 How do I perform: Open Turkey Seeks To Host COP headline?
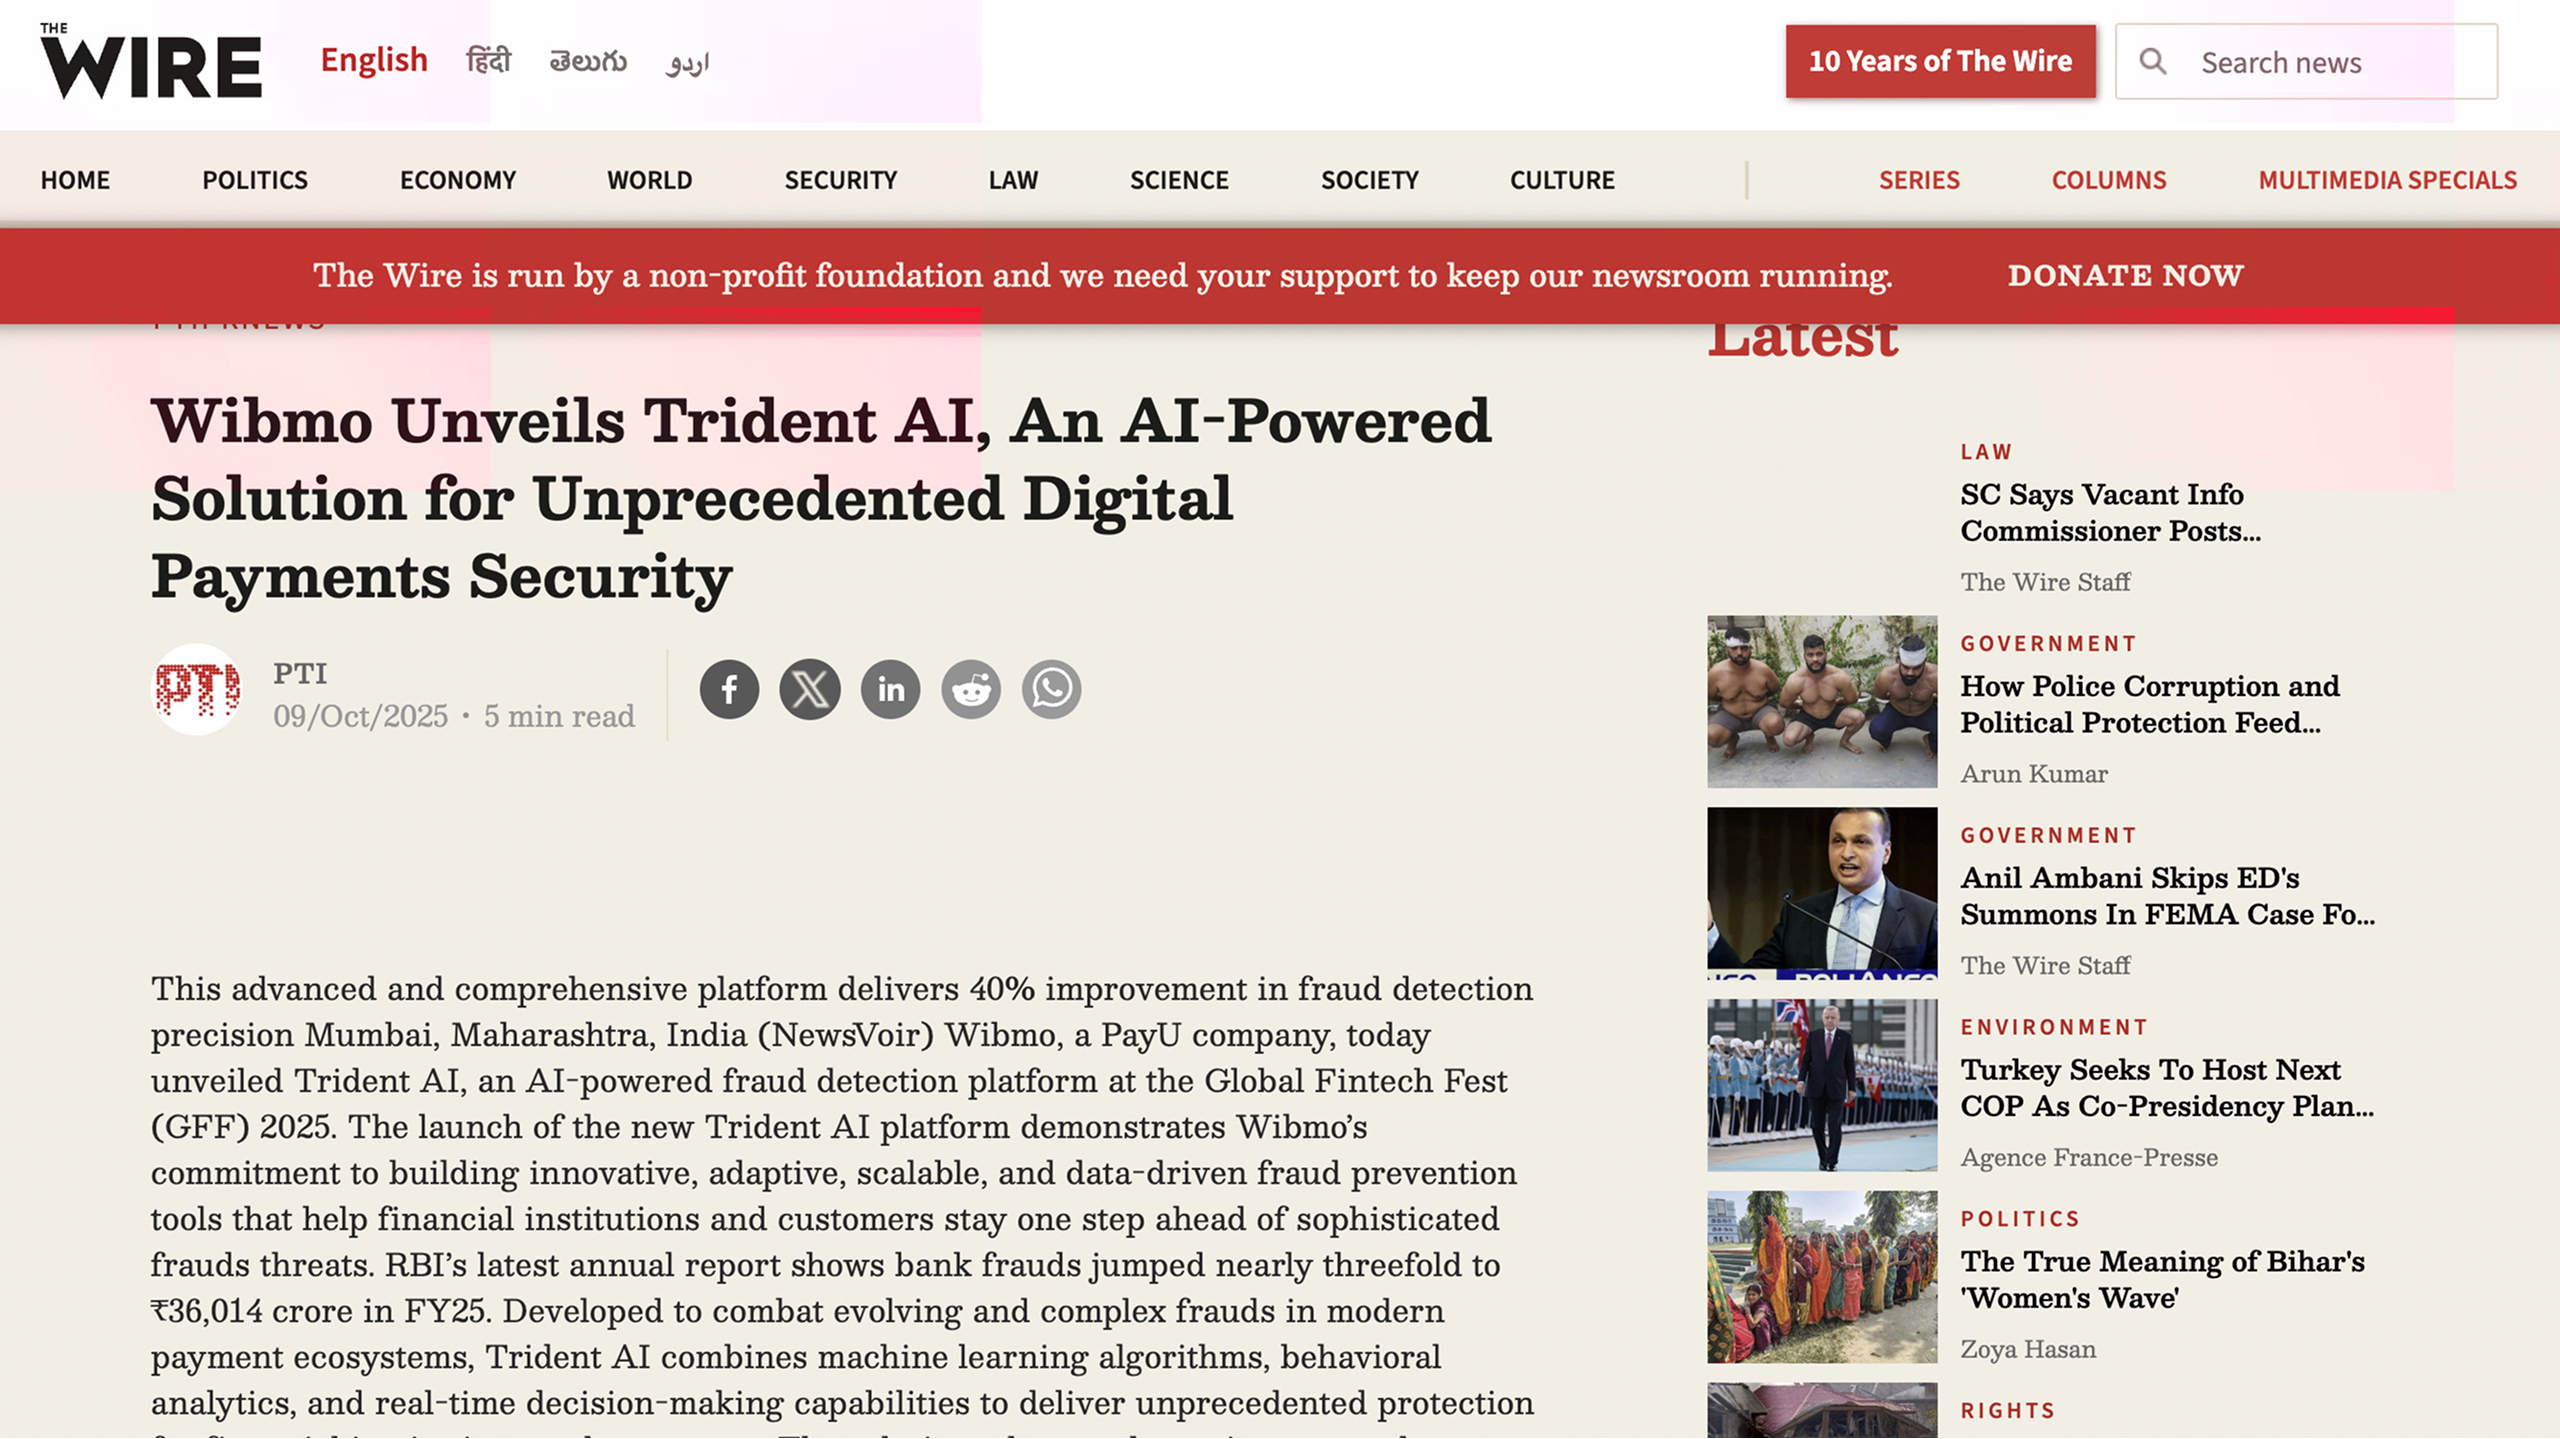(2166, 1088)
